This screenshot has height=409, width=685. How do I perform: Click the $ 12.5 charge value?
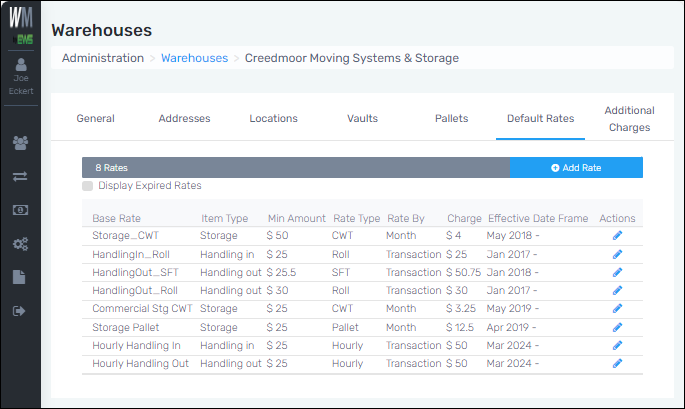pos(460,327)
